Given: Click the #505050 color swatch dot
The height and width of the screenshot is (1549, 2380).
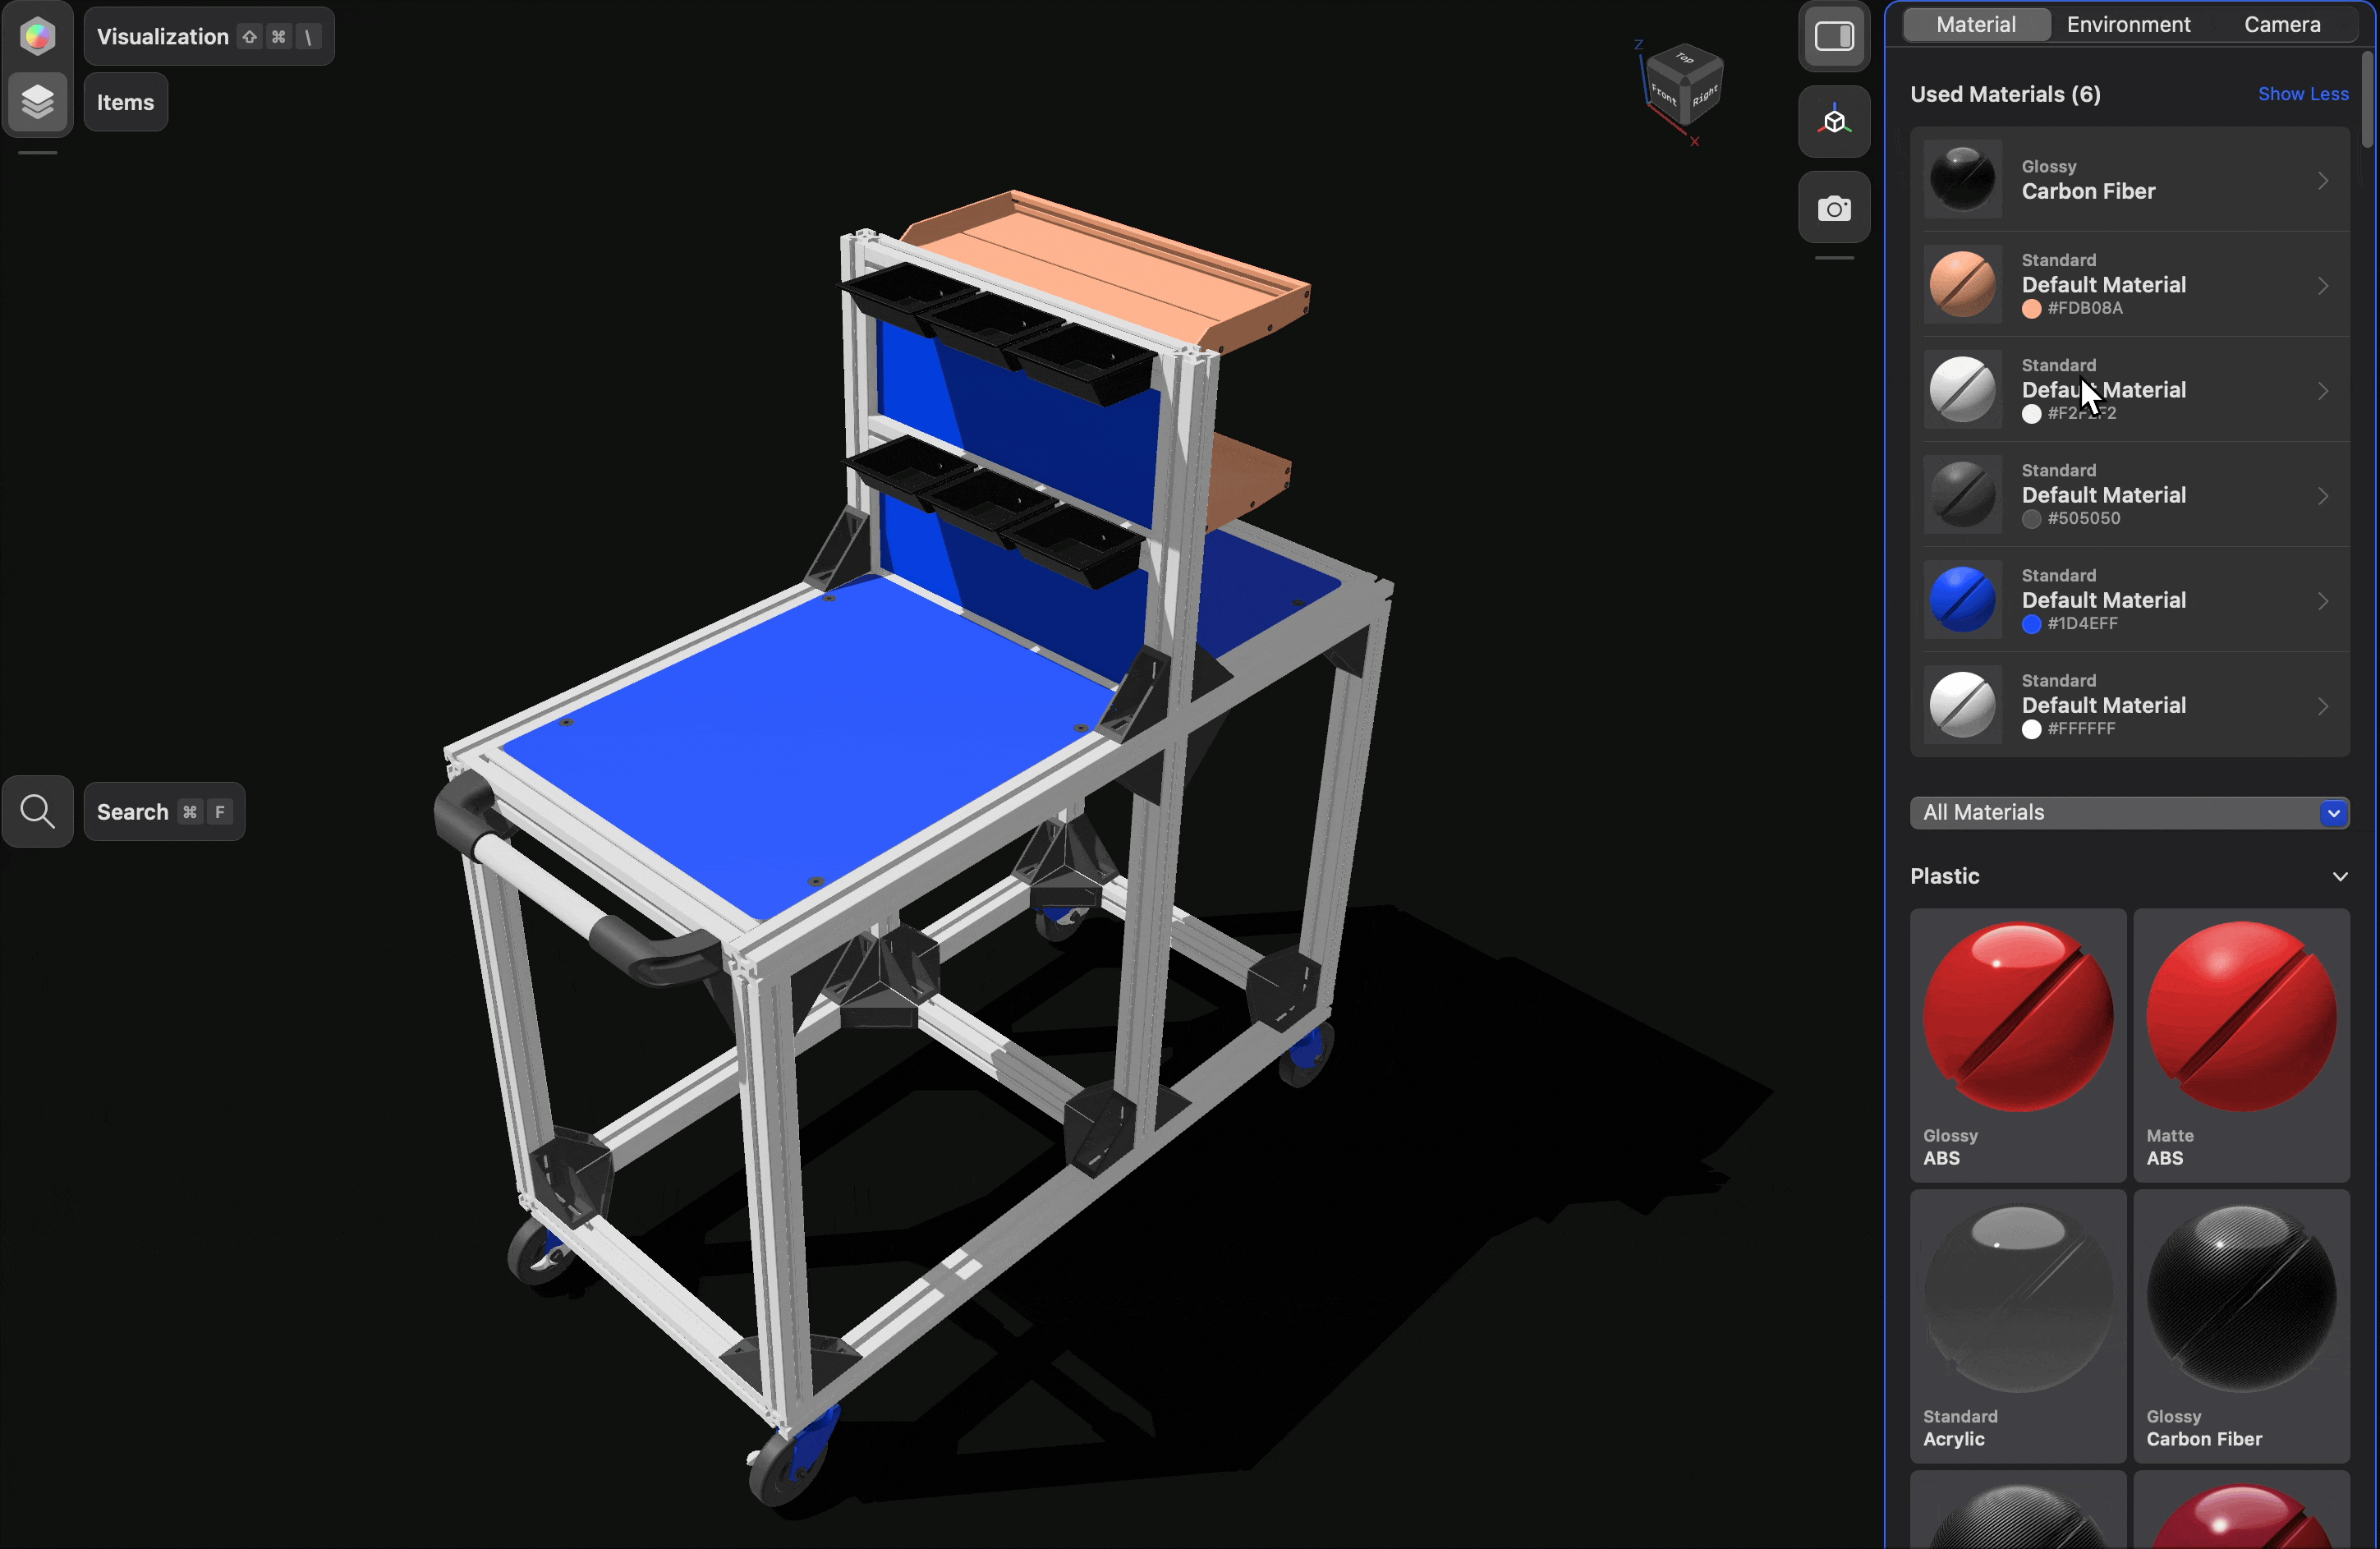Looking at the screenshot, I should coord(2031,519).
